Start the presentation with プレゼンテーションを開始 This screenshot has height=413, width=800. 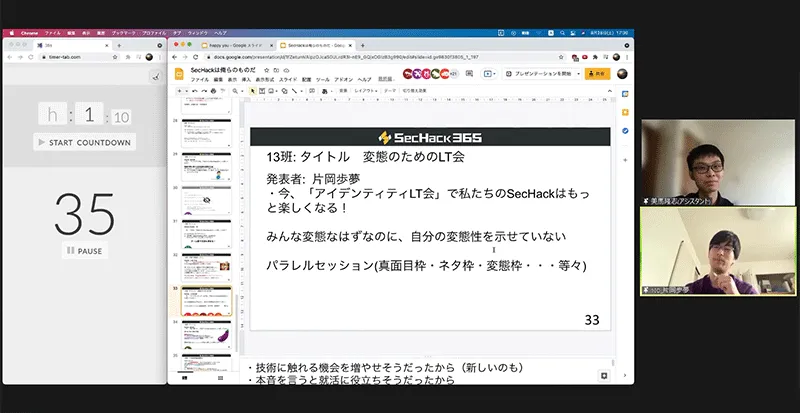539,74
